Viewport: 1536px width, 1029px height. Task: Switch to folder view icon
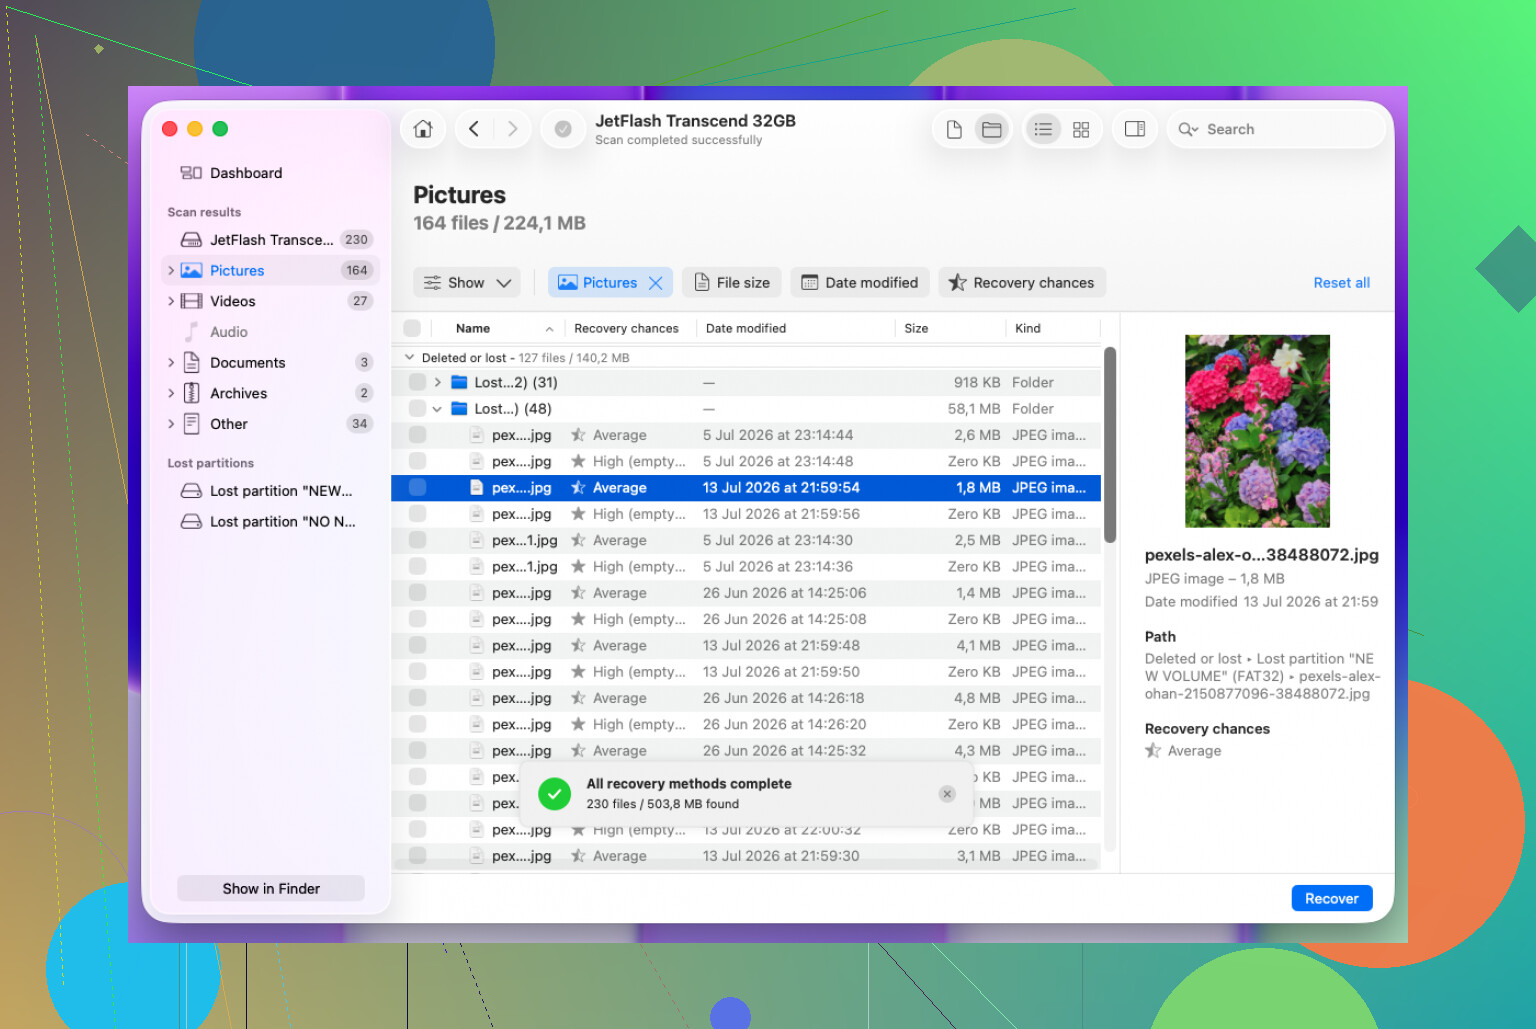pyautogui.click(x=991, y=129)
